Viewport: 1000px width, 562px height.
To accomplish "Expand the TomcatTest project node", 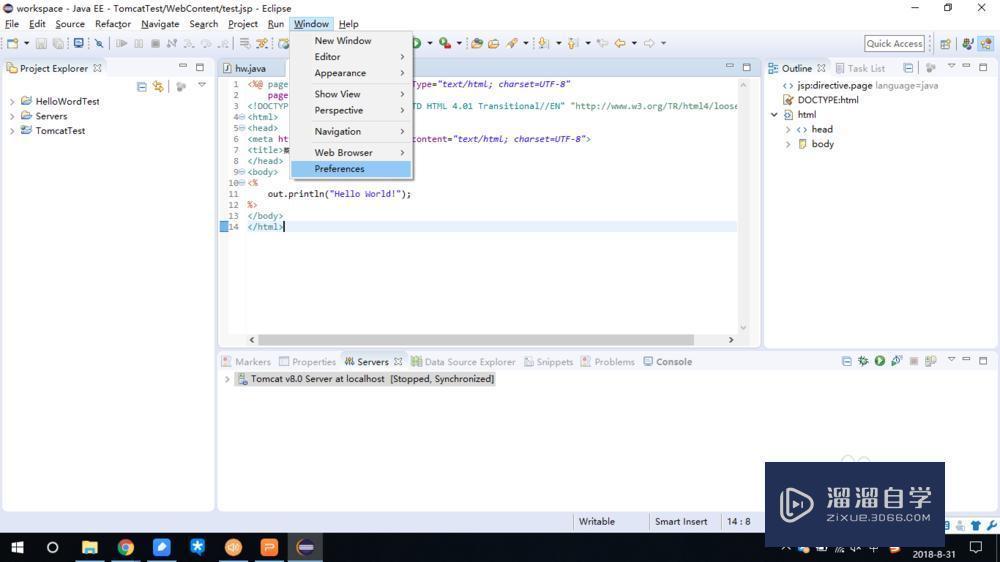I will pyautogui.click(x=12, y=130).
